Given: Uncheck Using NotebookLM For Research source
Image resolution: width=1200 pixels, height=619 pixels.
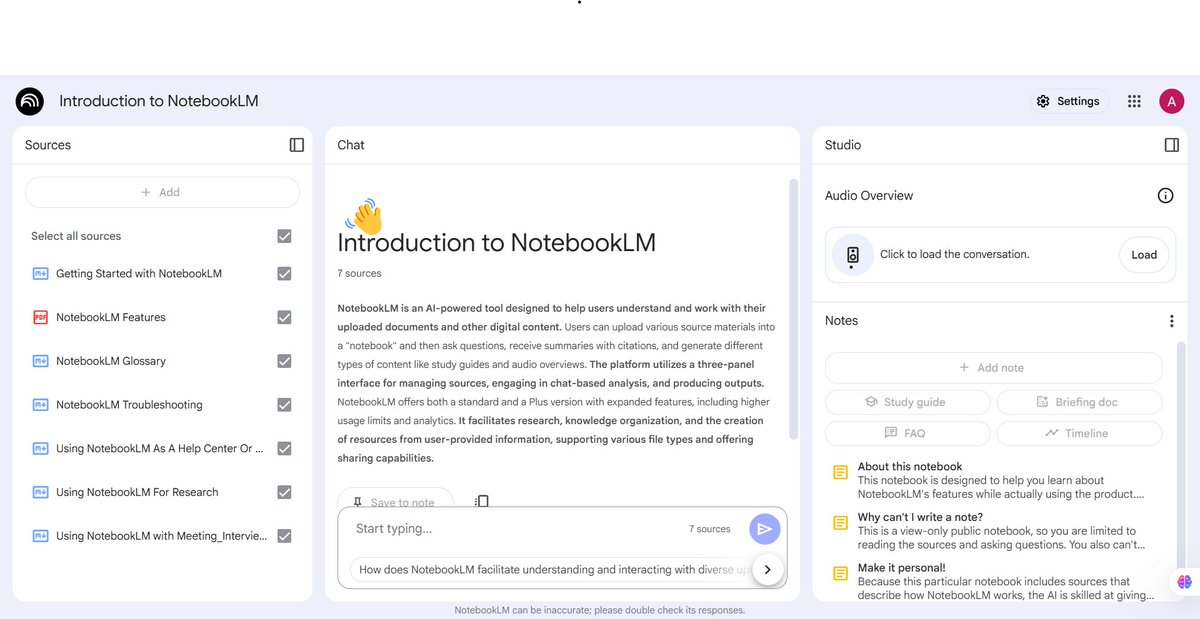Looking at the screenshot, I should tap(284, 492).
